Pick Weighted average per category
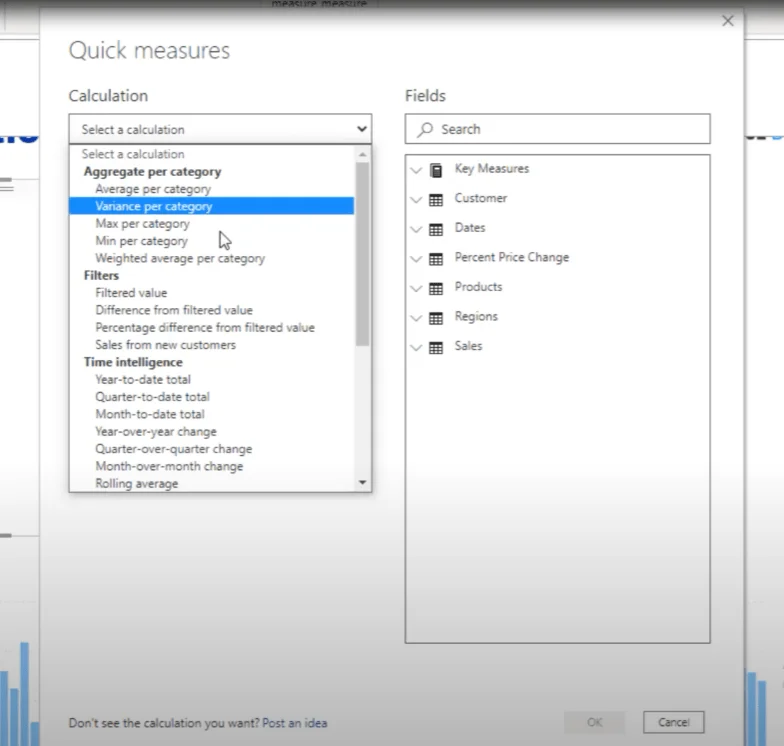The image size is (784, 746). pyautogui.click(x=180, y=258)
